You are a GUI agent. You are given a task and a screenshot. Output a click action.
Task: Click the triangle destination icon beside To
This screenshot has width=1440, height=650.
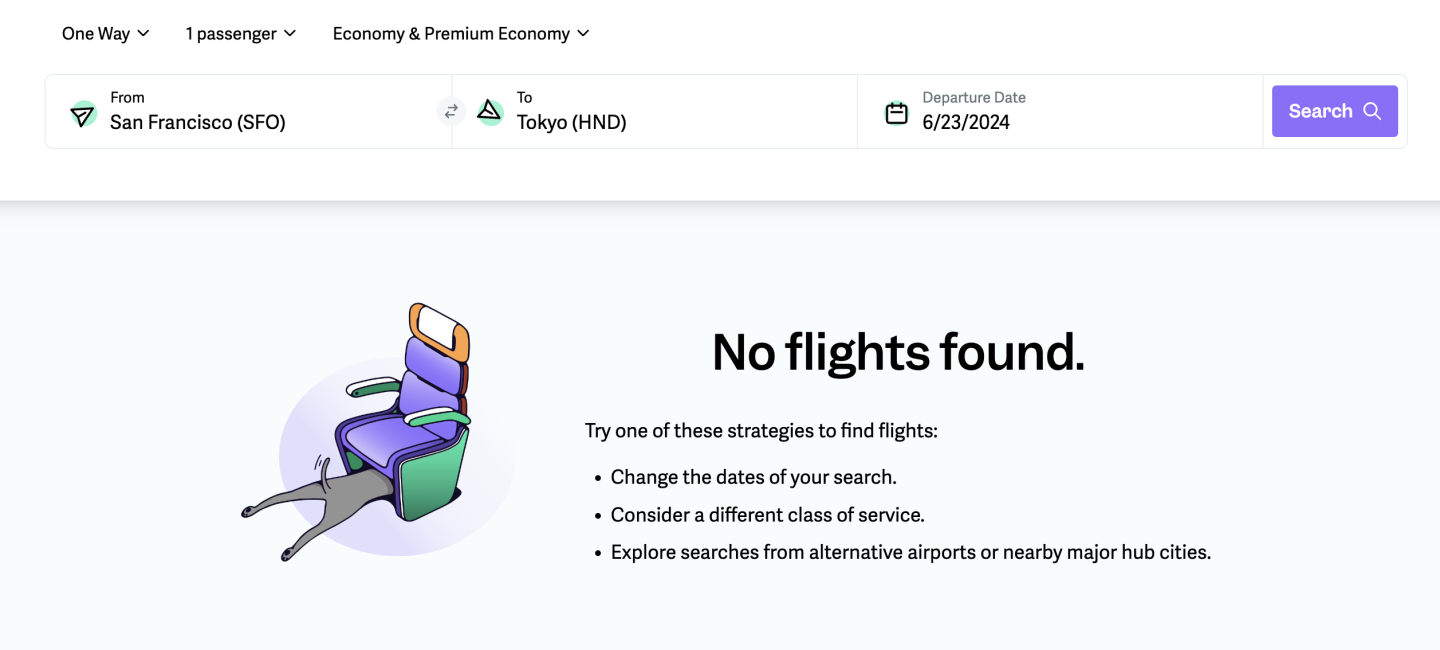[489, 111]
